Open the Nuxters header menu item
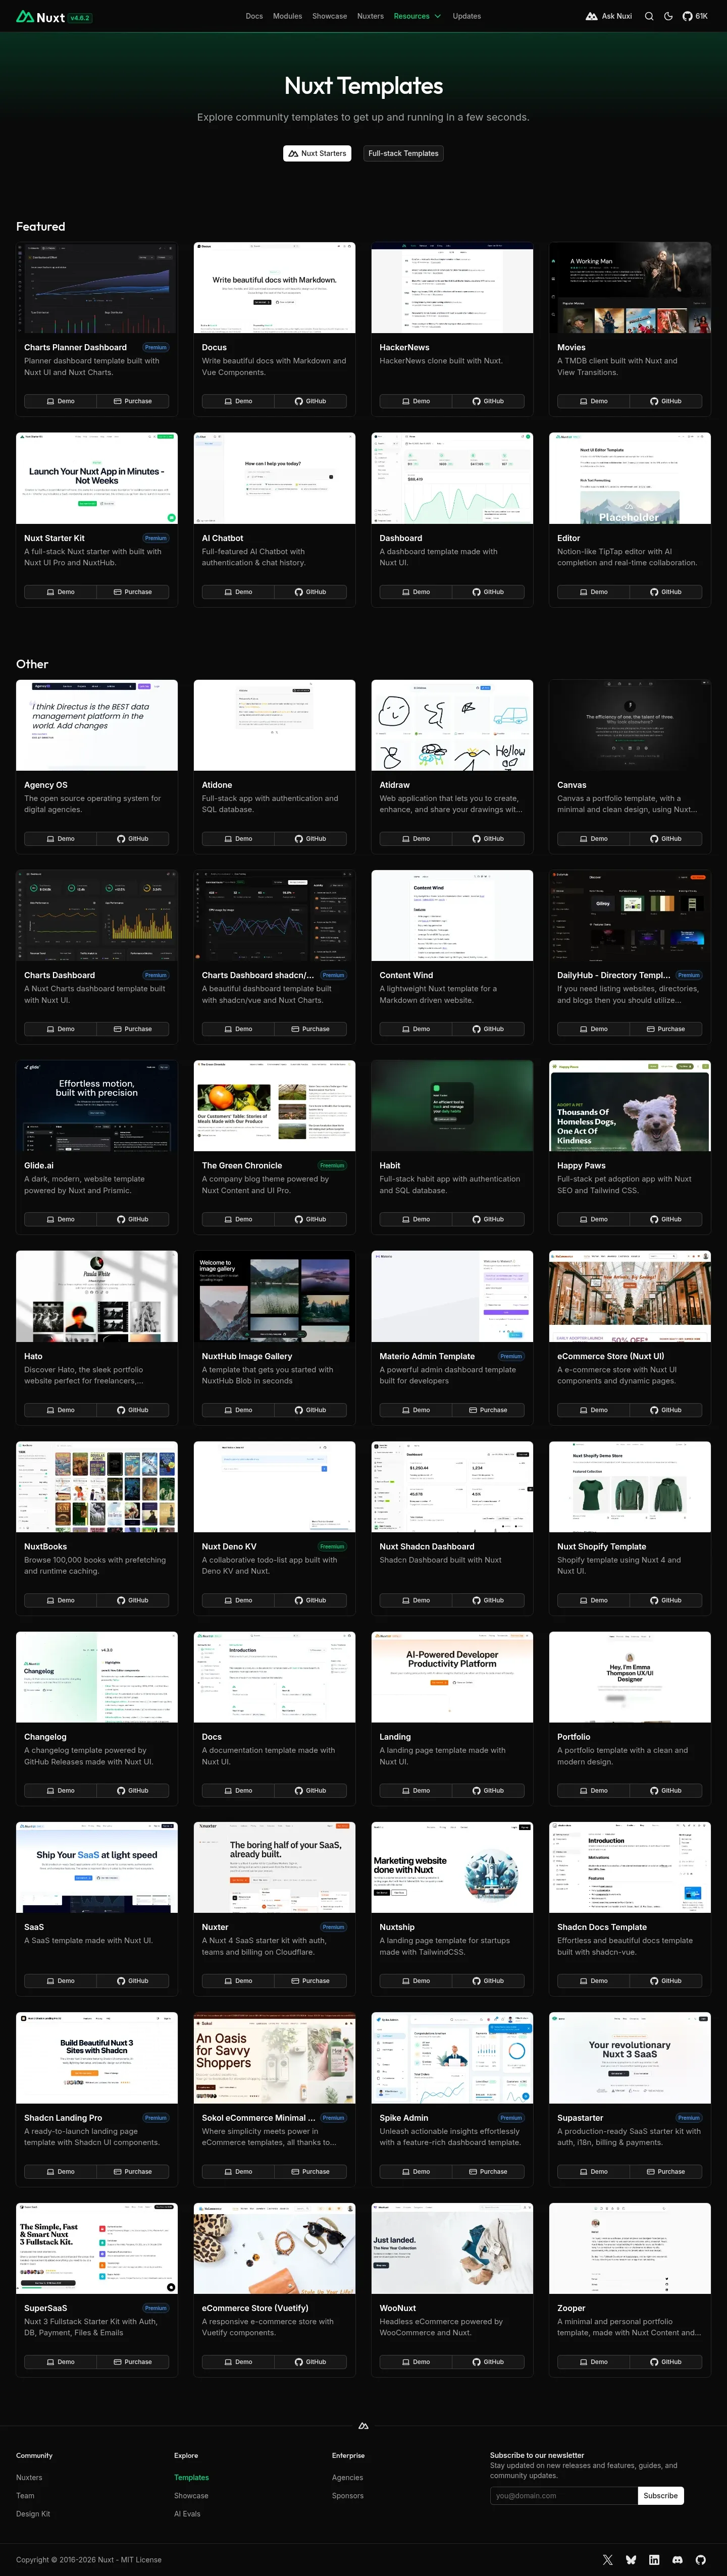This screenshot has width=727, height=2576. [x=370, y=16]
